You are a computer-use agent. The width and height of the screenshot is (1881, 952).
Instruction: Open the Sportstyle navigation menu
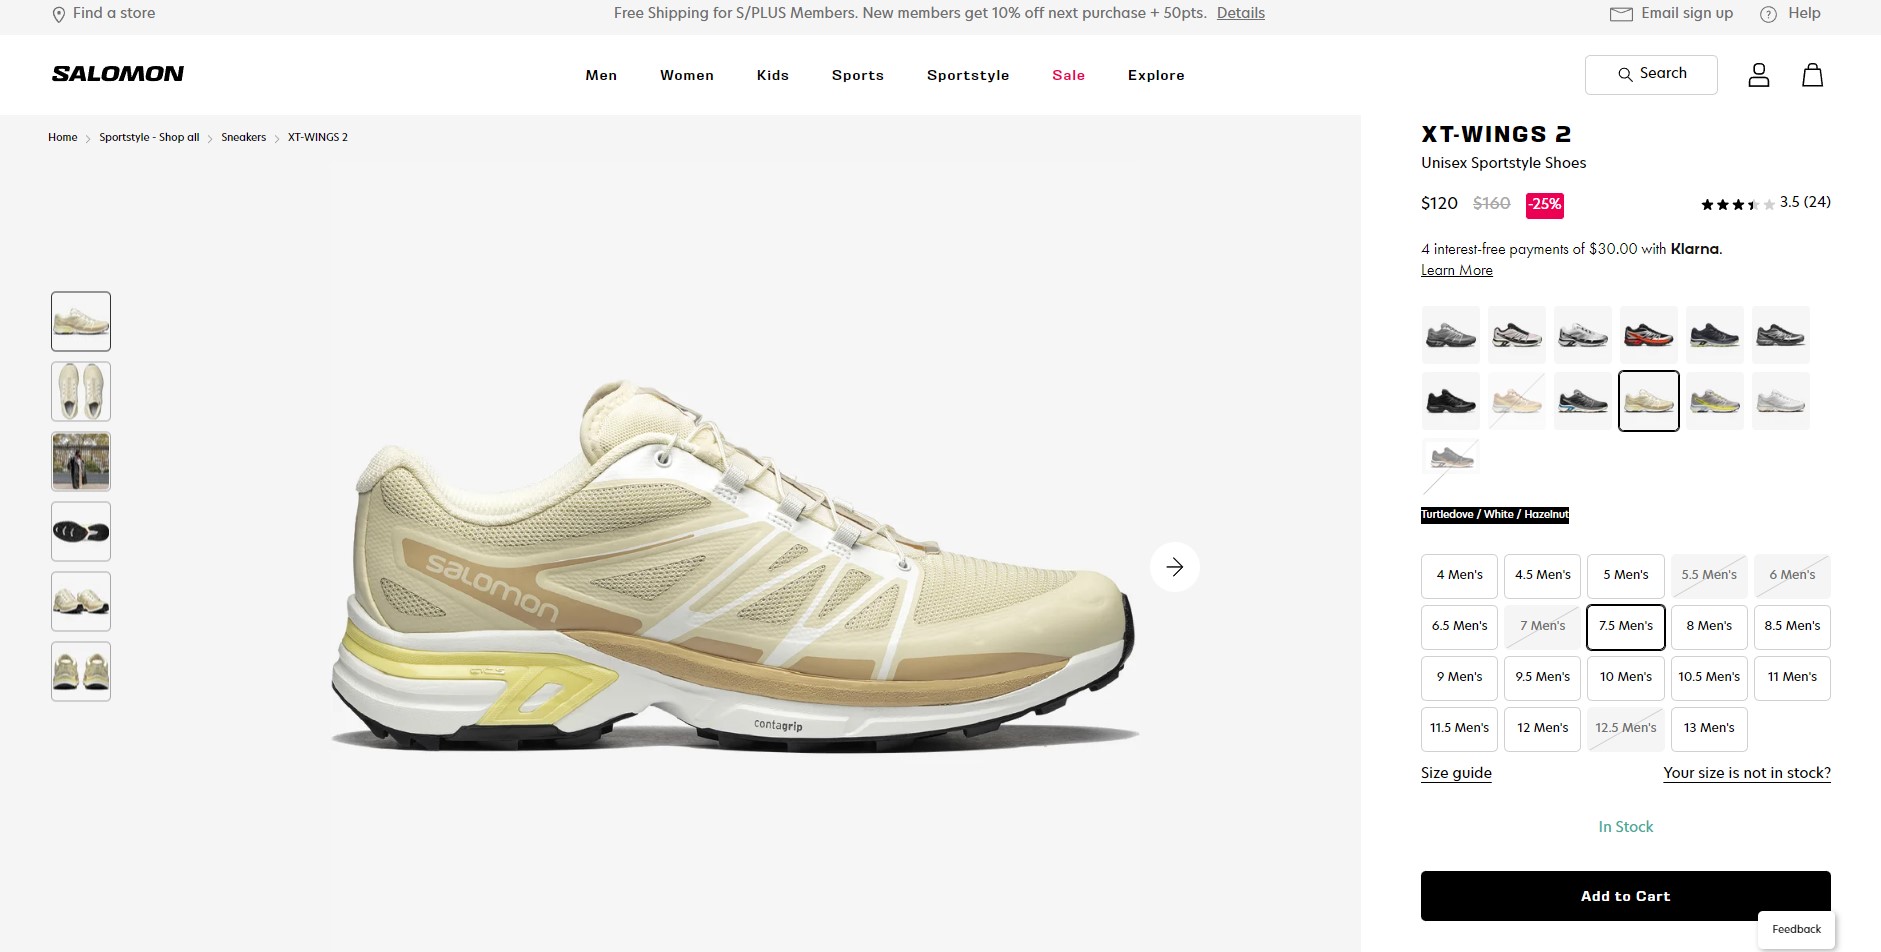(967, 75)
